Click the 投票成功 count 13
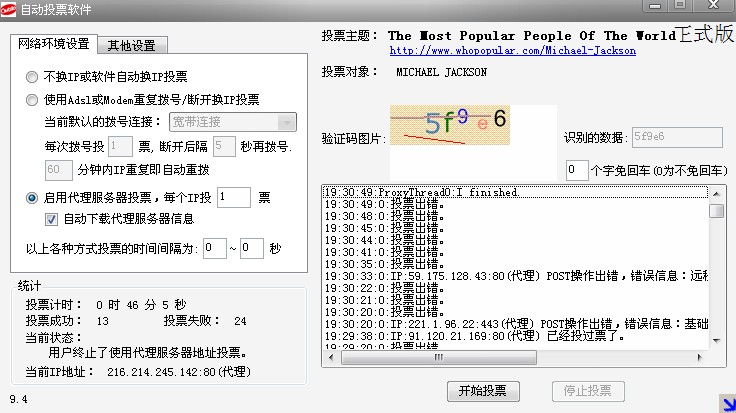736x413 pixels. tap(103, 321)
